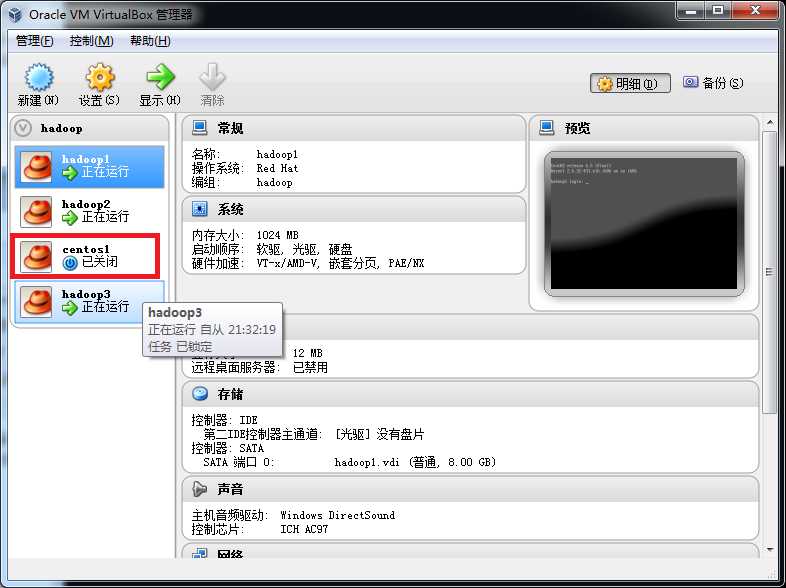
Task: Click hadoop2 running state green arrow
Action: tap(70, 218)
